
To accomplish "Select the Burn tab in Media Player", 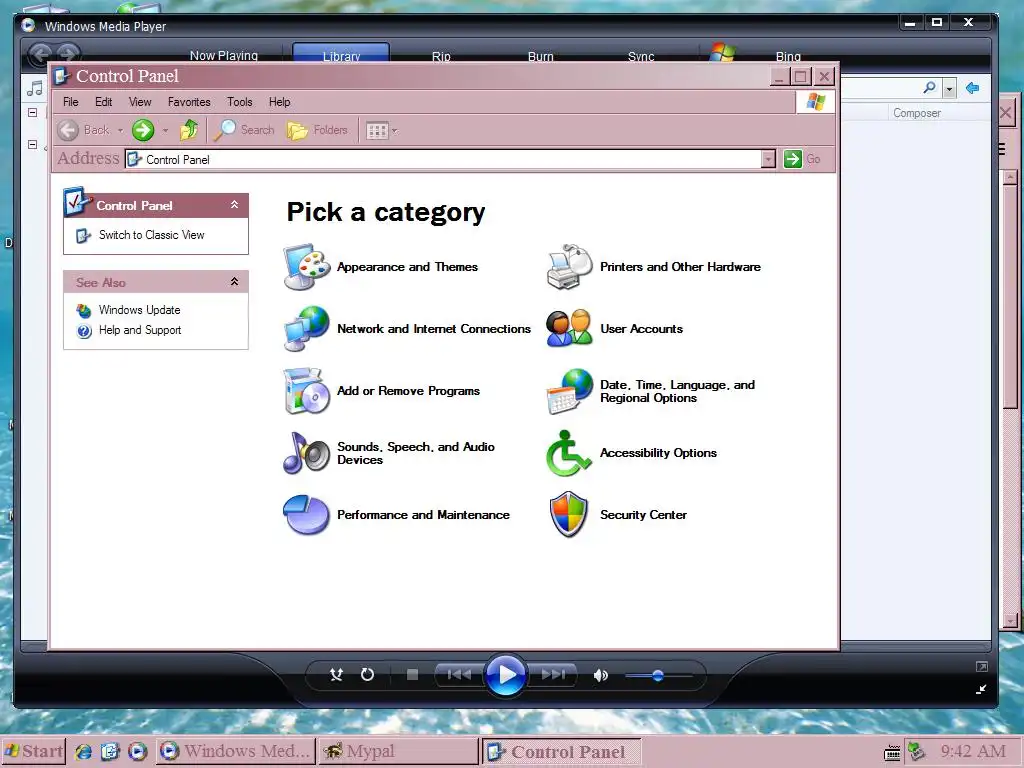I will [x=540, y=56].
